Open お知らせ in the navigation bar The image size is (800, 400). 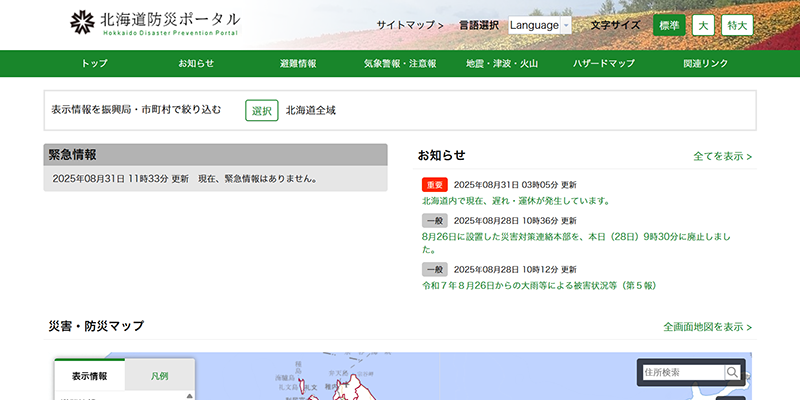pyautogui.click(x=196, y=64)
